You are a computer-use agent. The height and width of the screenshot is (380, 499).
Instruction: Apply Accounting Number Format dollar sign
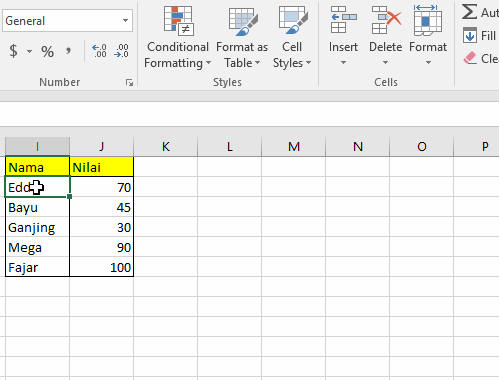click(x=13, y=51)
